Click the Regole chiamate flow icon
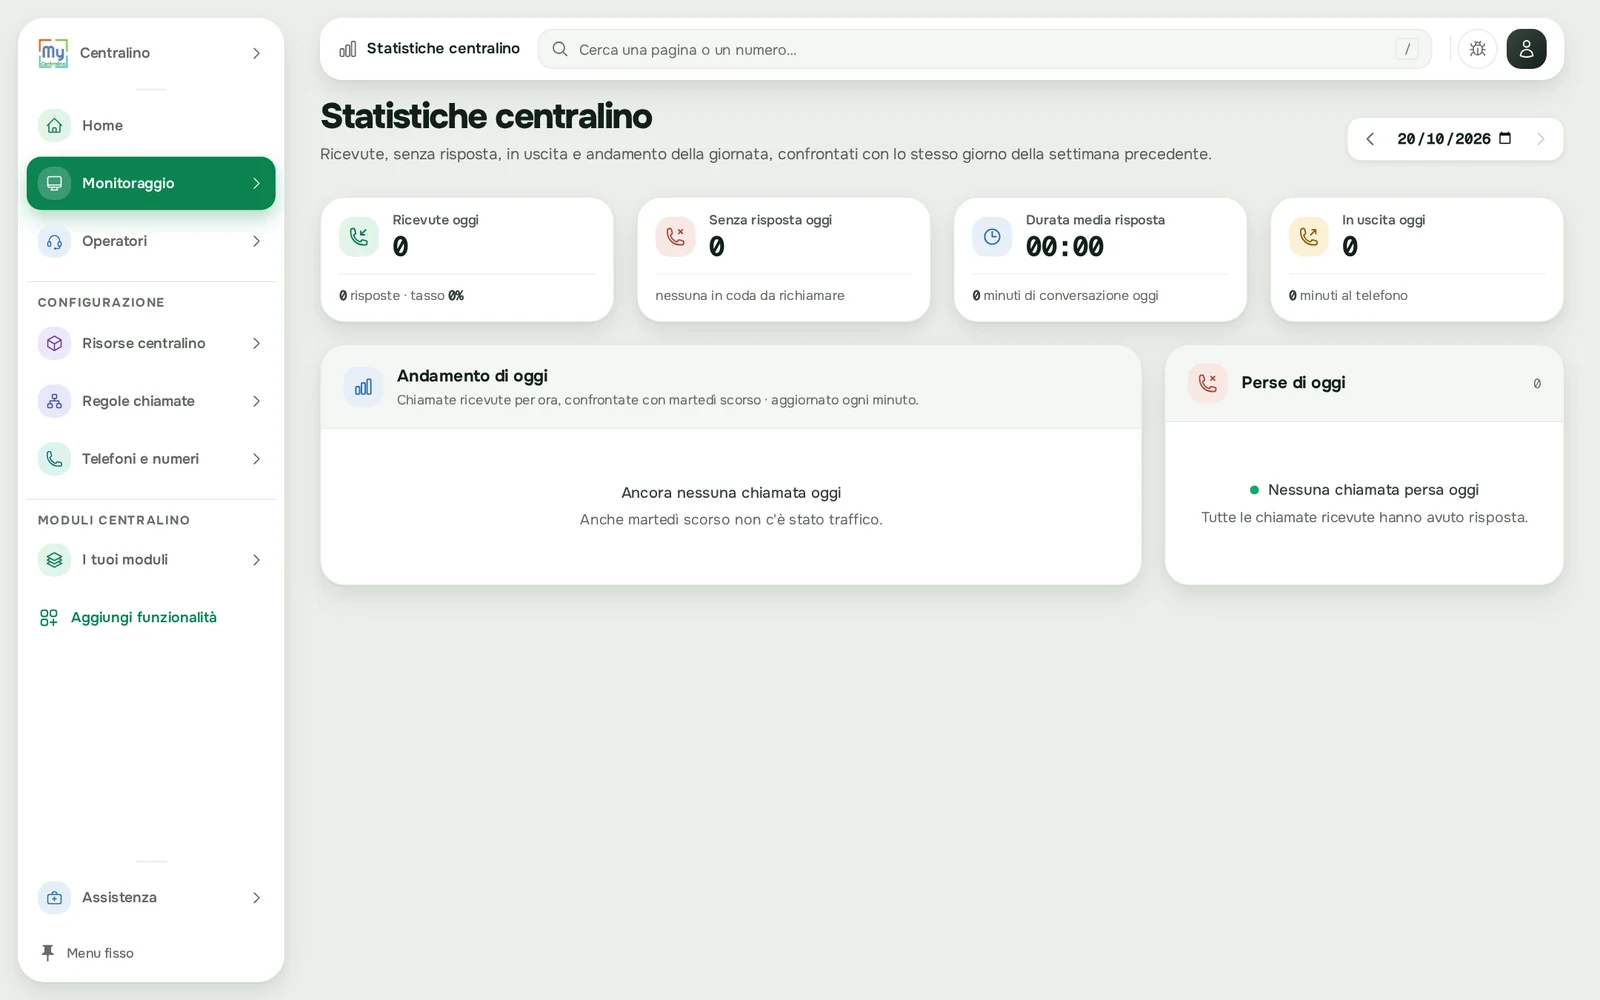 [x=54, y=401]
